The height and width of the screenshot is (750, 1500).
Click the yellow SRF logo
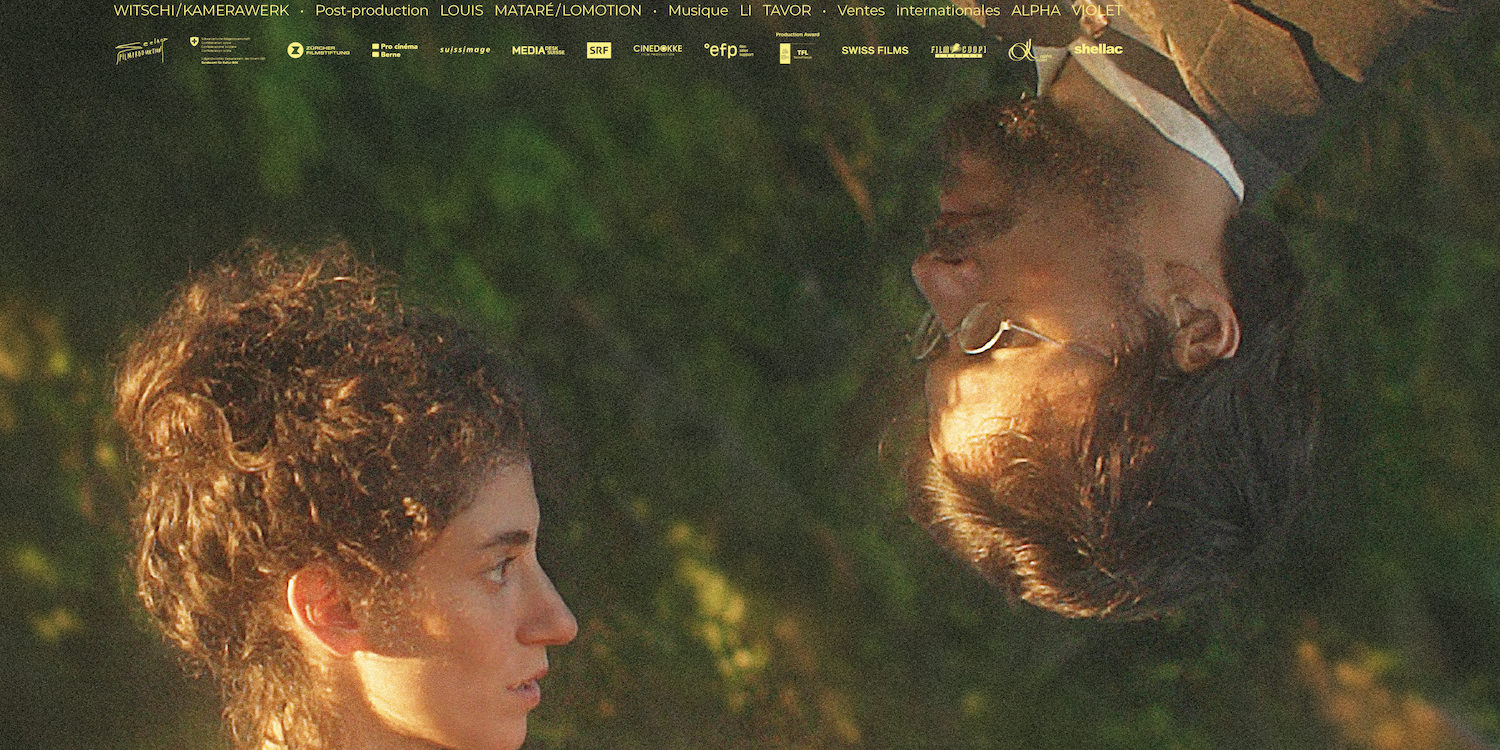(x=599, y=50)
